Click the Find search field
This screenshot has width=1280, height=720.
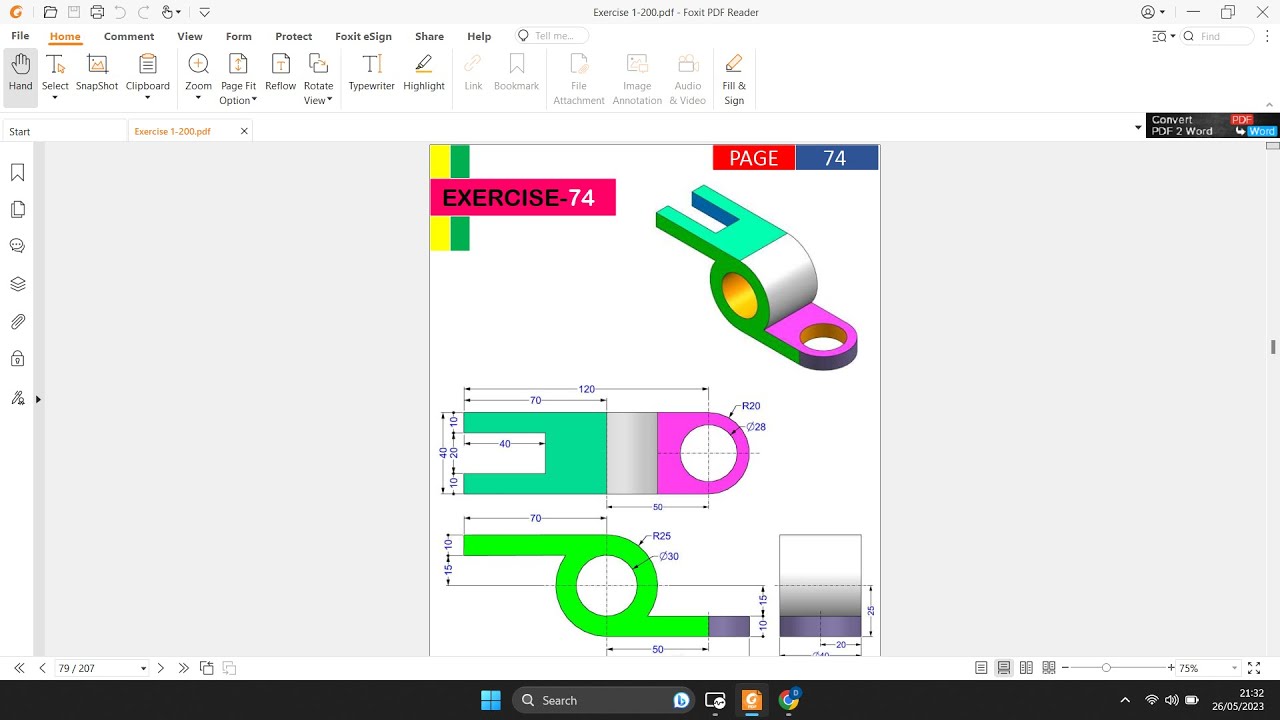pyautogui.click(x=1218, y=36)
